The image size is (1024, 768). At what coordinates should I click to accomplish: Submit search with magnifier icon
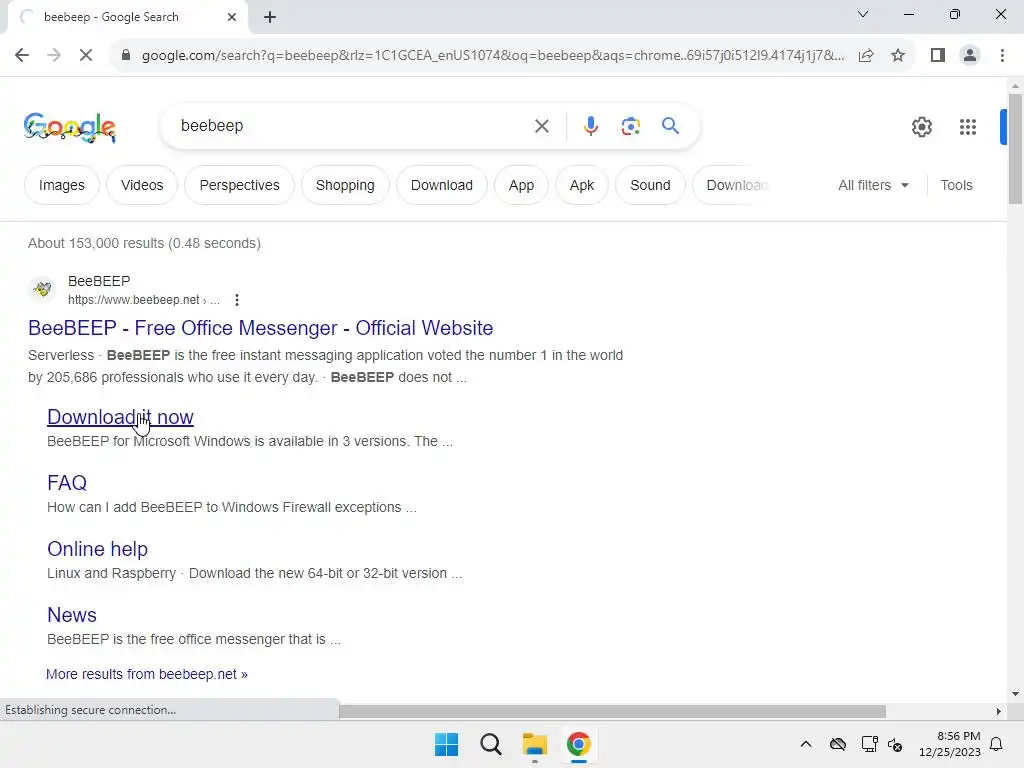(670, 125)
